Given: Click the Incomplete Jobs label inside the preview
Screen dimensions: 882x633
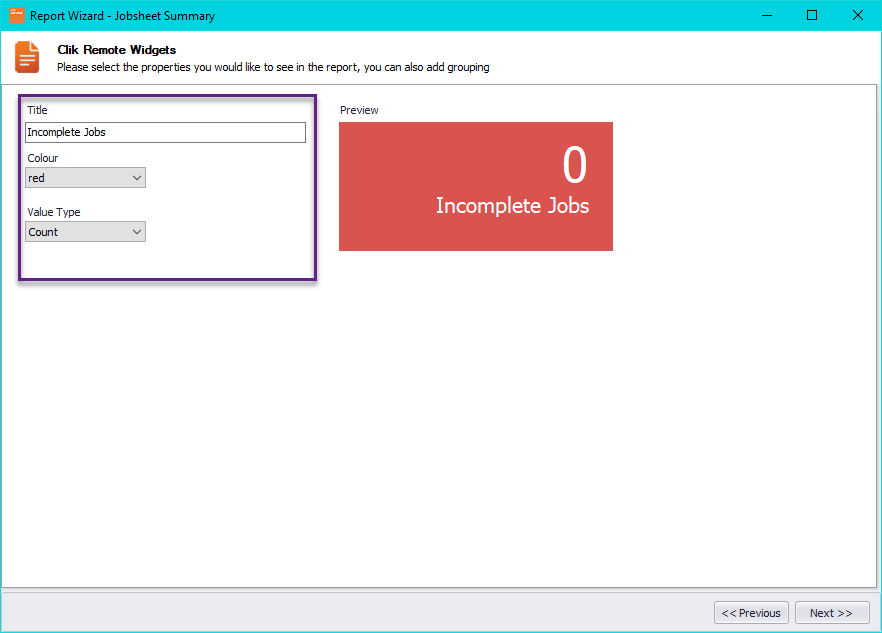Looking at the screenshot, I should click(512, 206).
